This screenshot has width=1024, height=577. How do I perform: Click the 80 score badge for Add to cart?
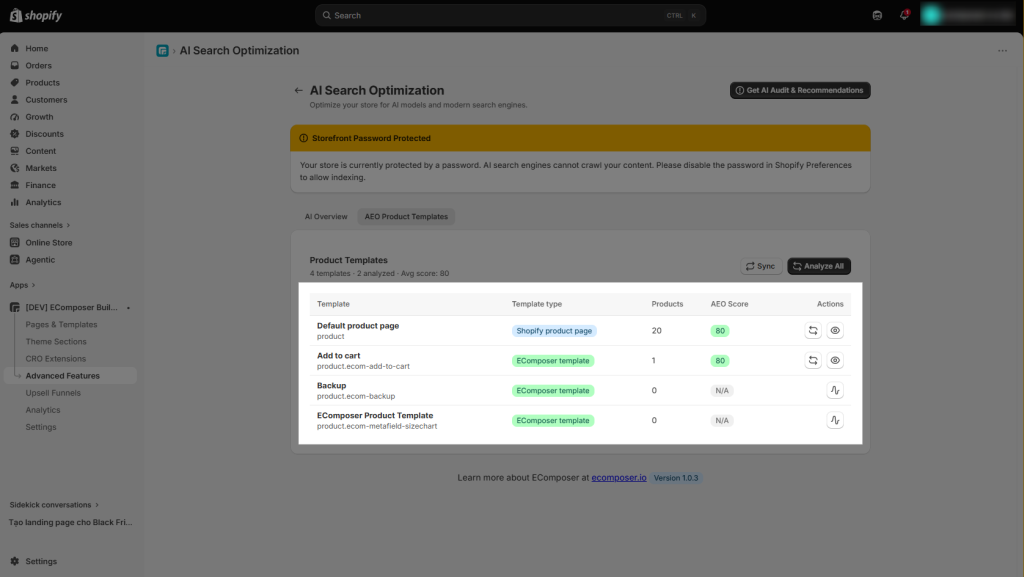coord(720,361)
